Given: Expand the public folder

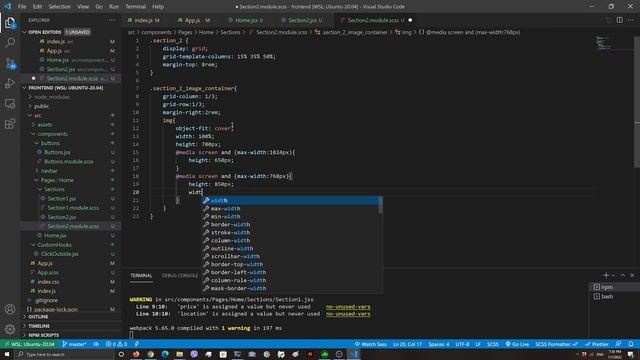Looking at the screenshot, I should [x=42, y=106].
